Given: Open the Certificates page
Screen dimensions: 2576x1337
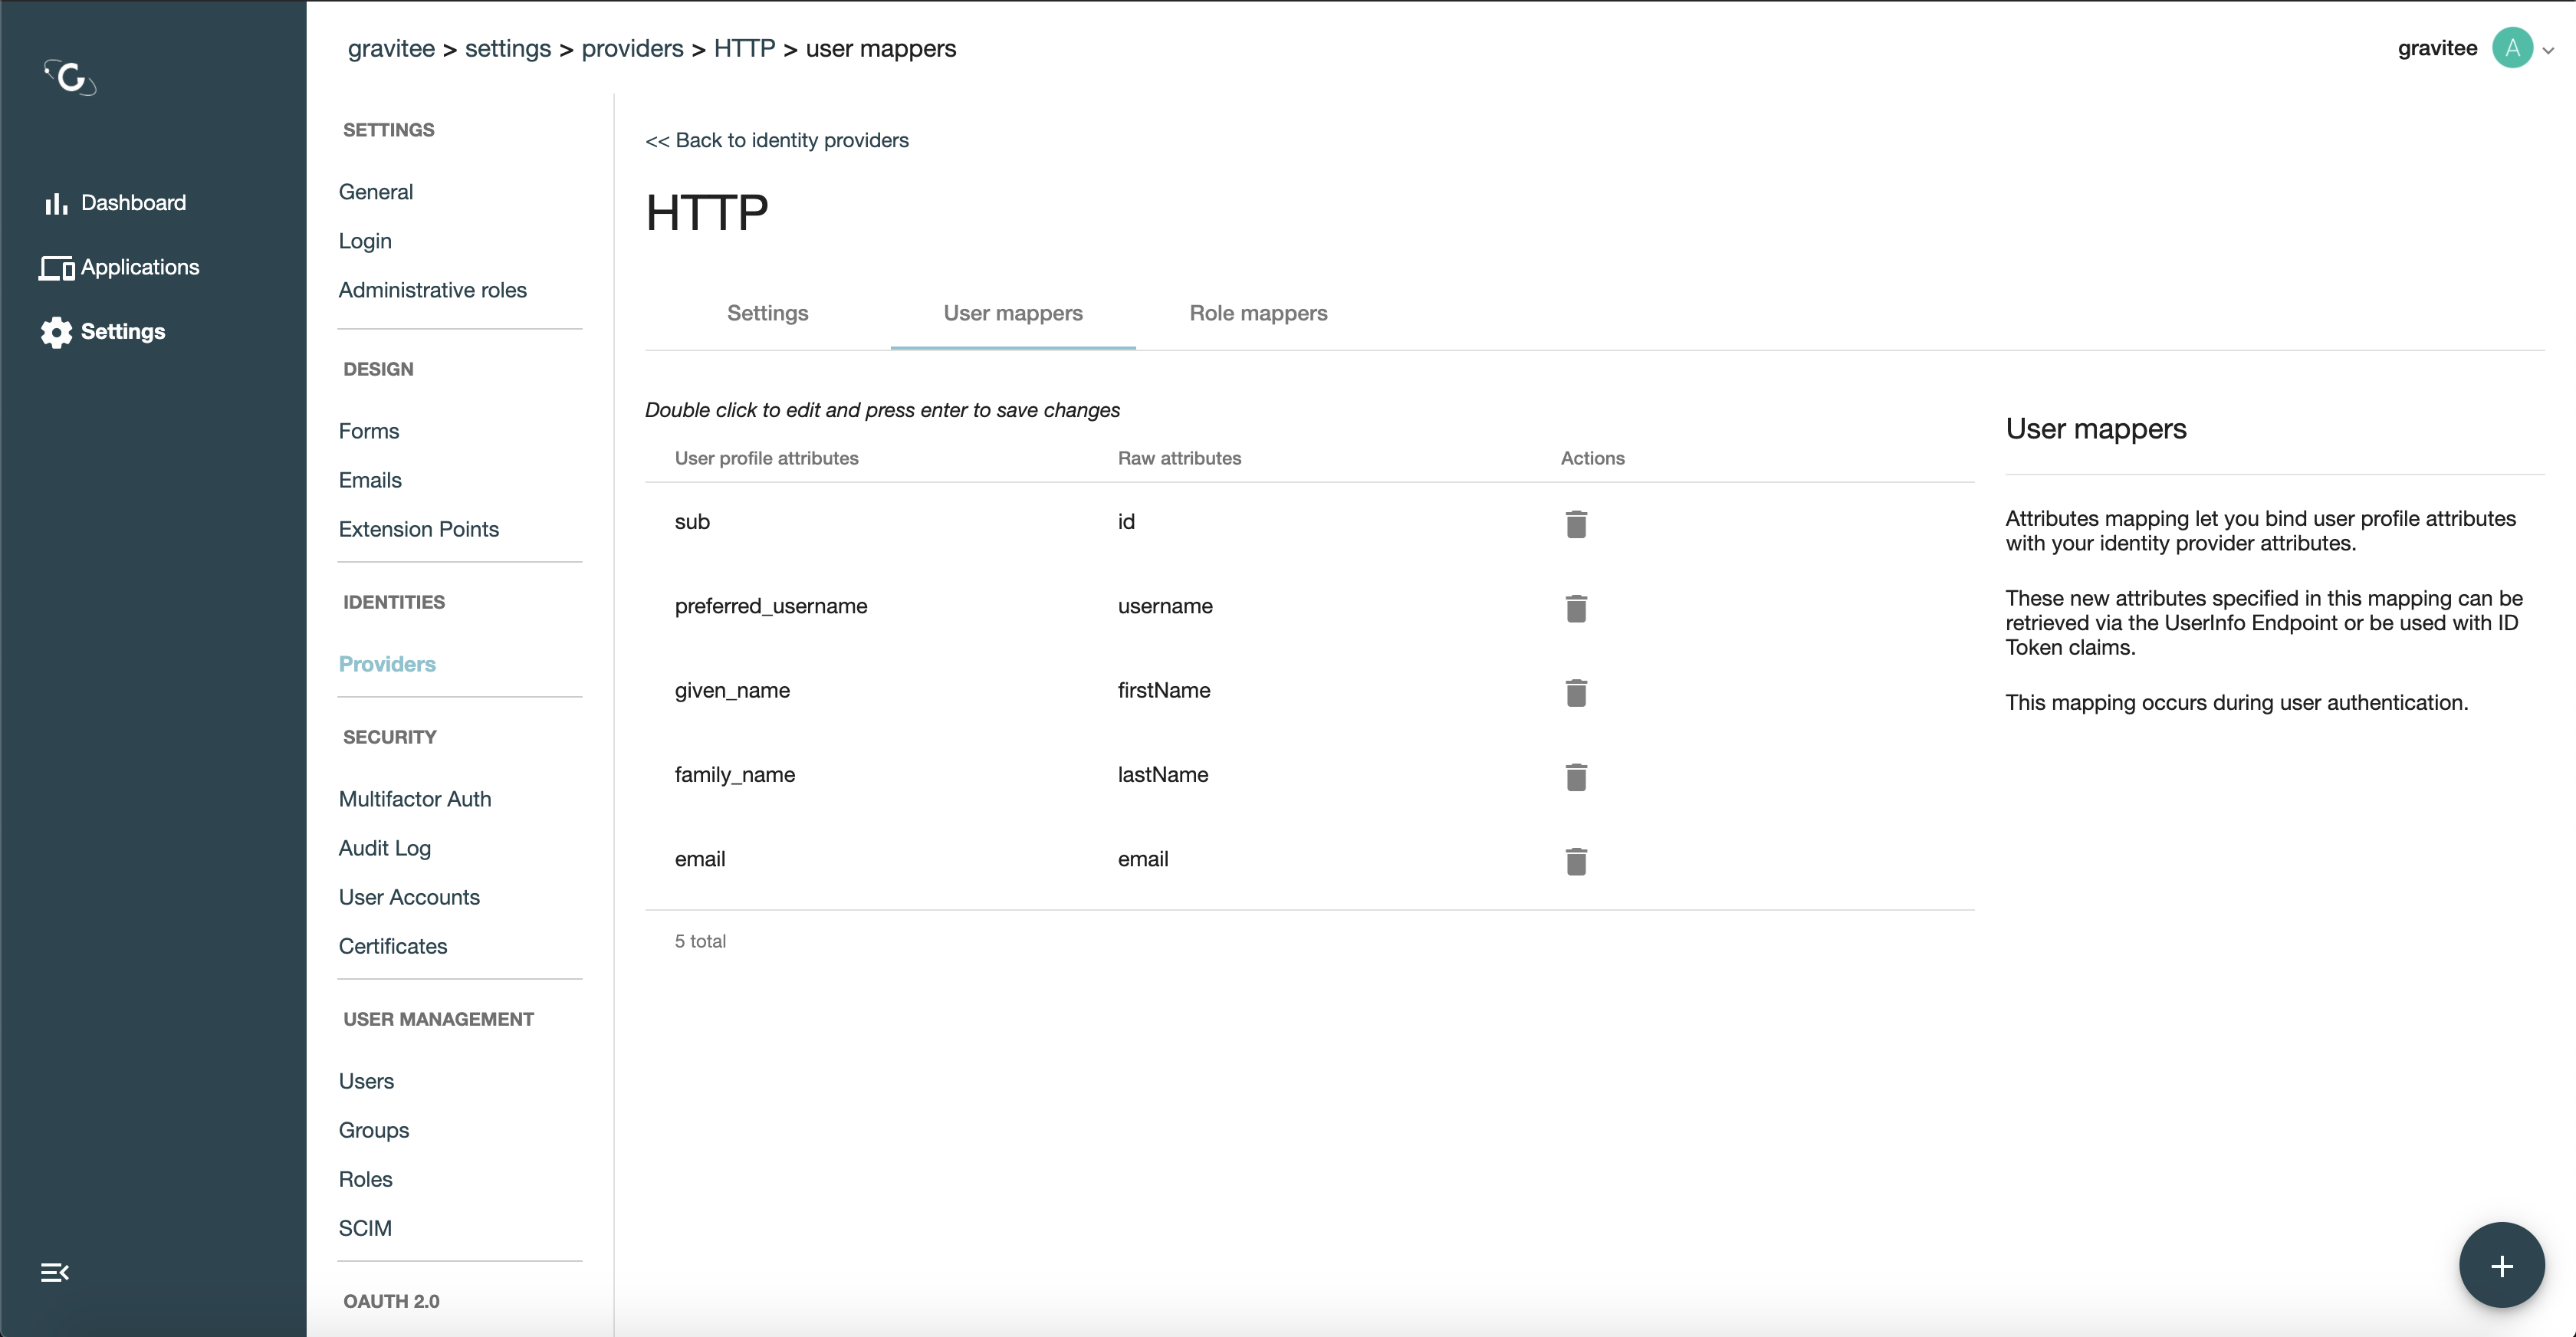Looking at the screenshot, I should [392, 946].
